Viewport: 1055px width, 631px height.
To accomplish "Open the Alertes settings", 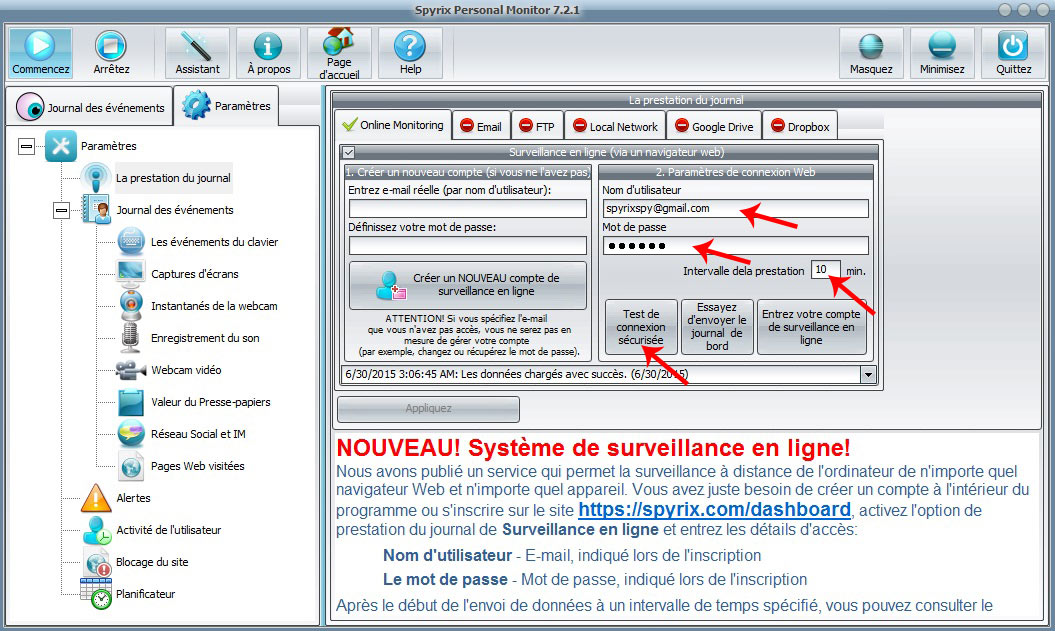I will [x=133, y=498].
